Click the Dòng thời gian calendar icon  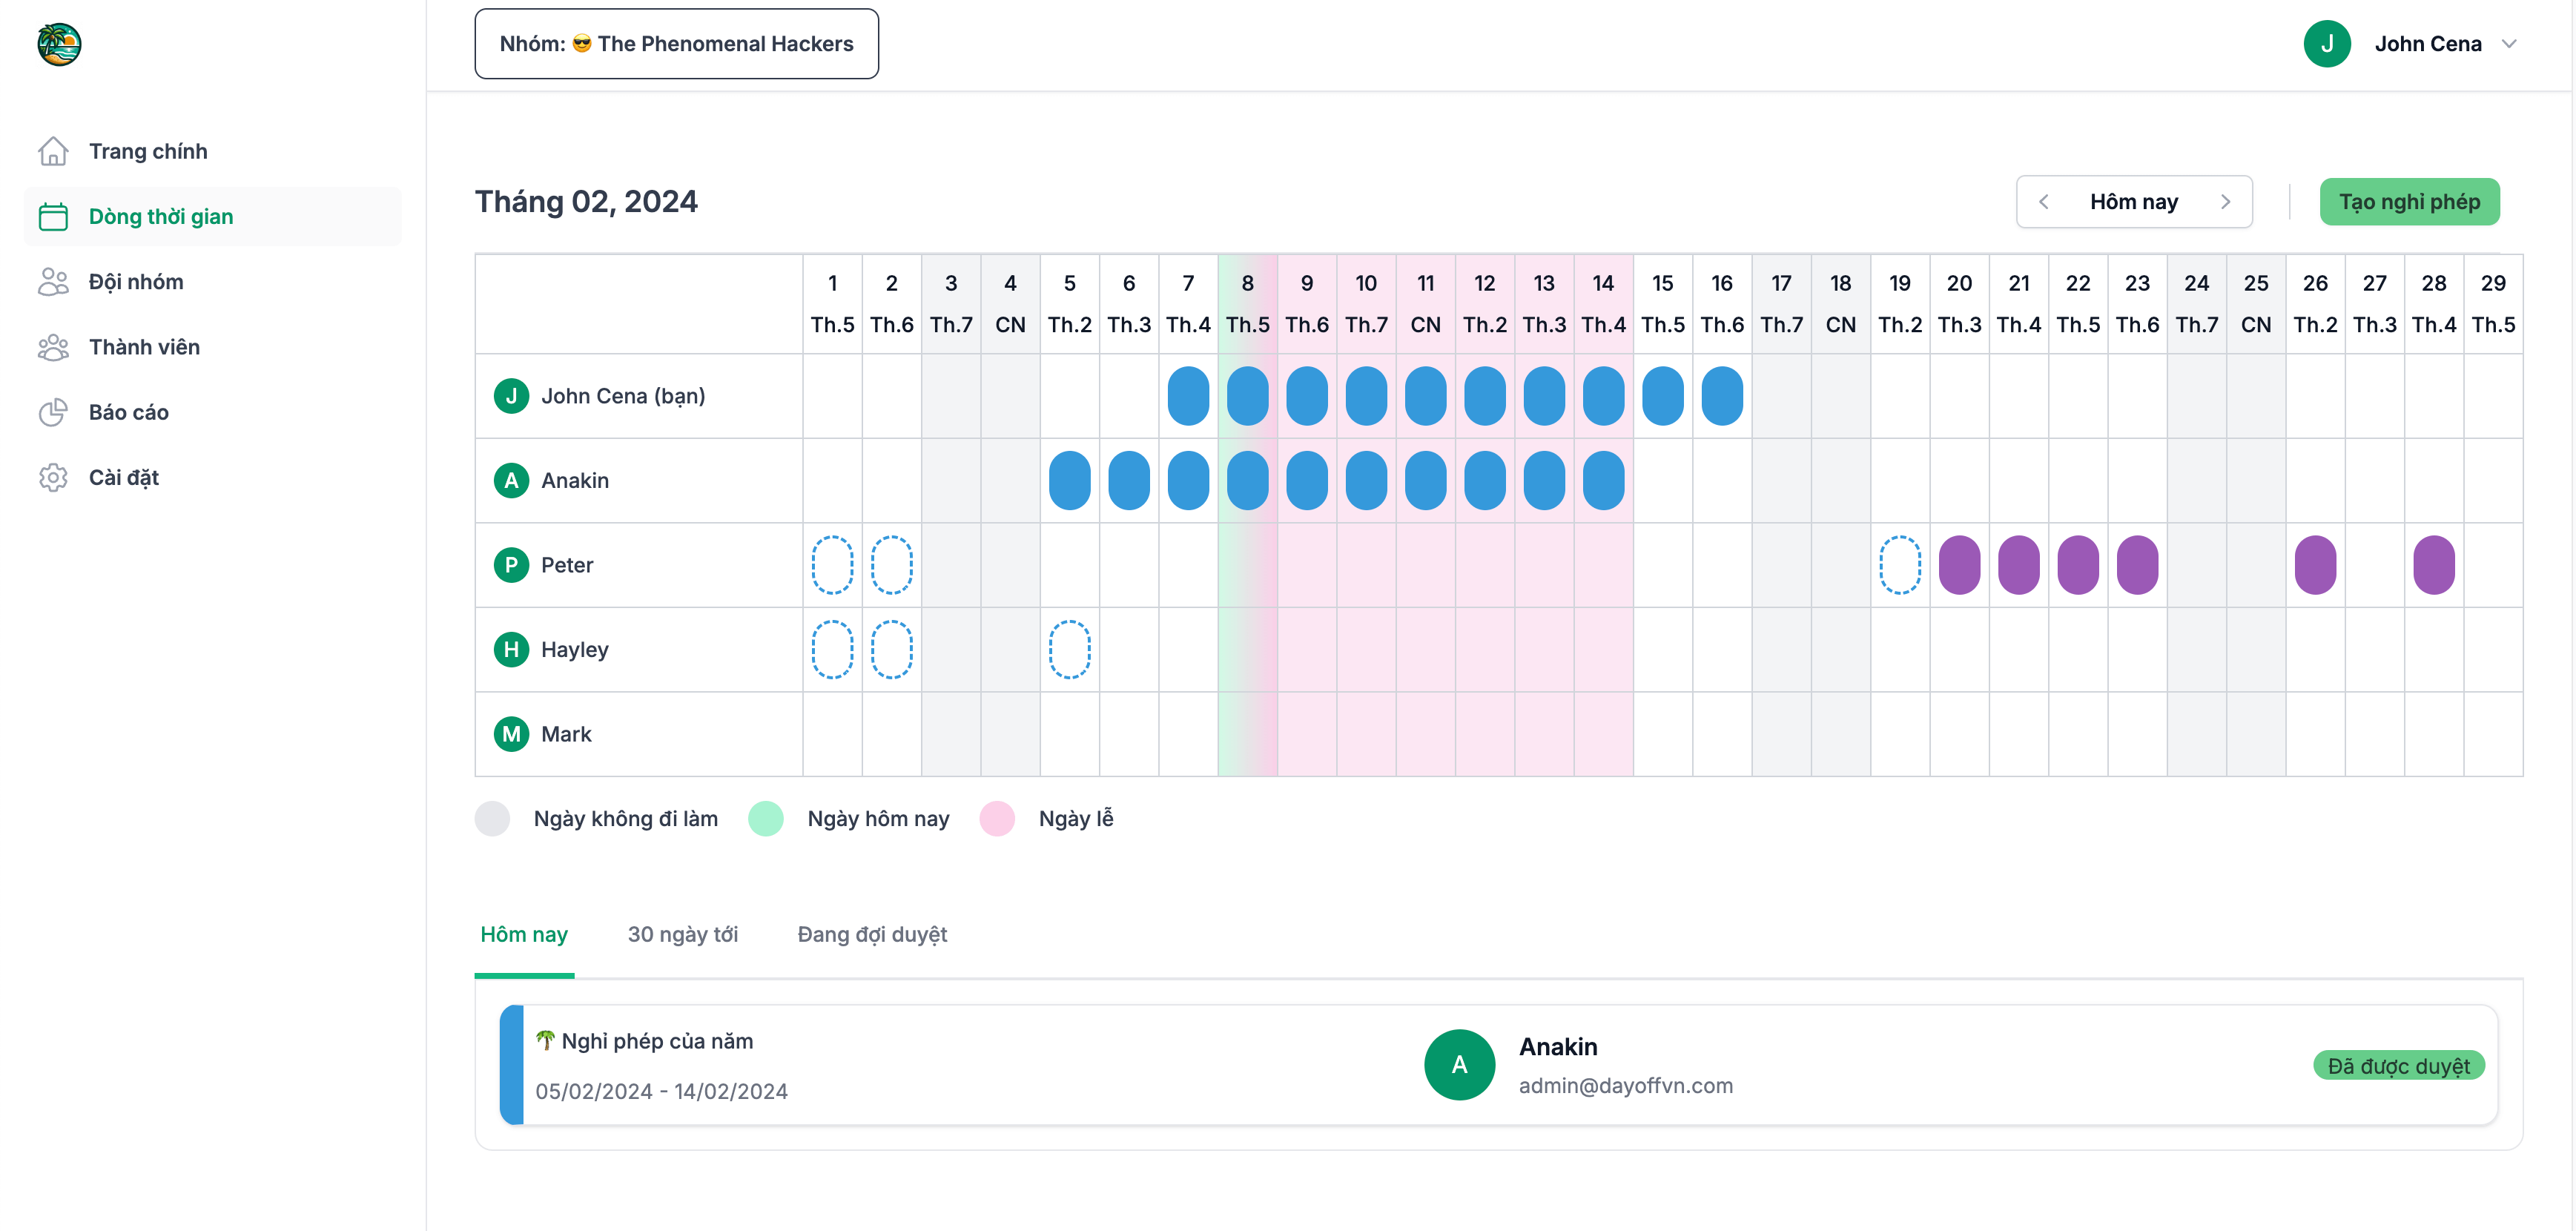(x=53, y=217)
